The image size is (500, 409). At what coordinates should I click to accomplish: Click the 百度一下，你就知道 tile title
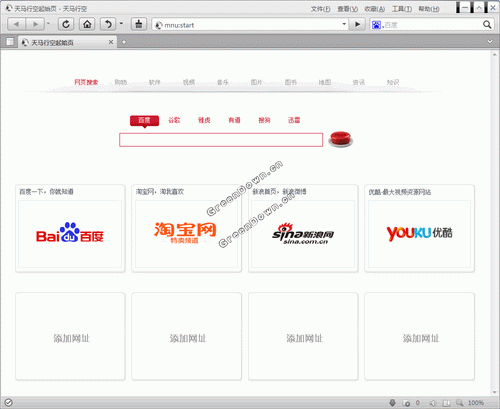[46, 192]
